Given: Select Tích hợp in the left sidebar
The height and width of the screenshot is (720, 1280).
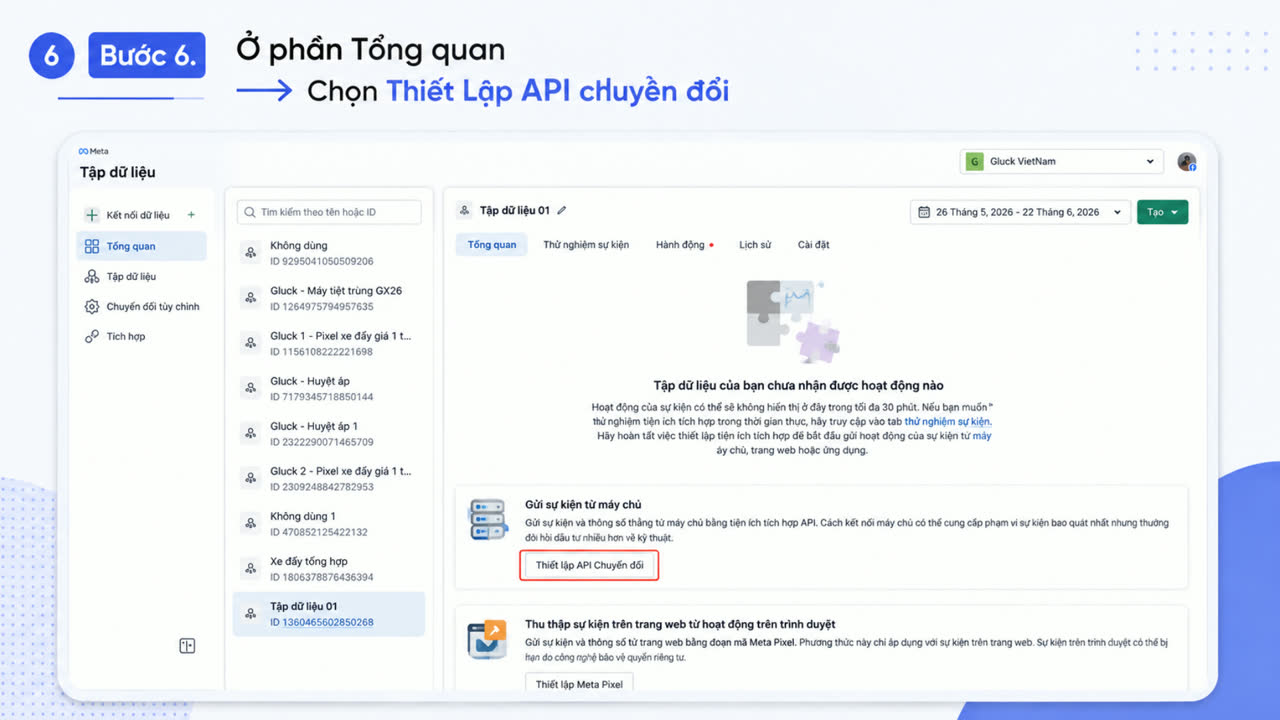Looking at the screenshot, I should pyautogui.click(x=142, y=336).
